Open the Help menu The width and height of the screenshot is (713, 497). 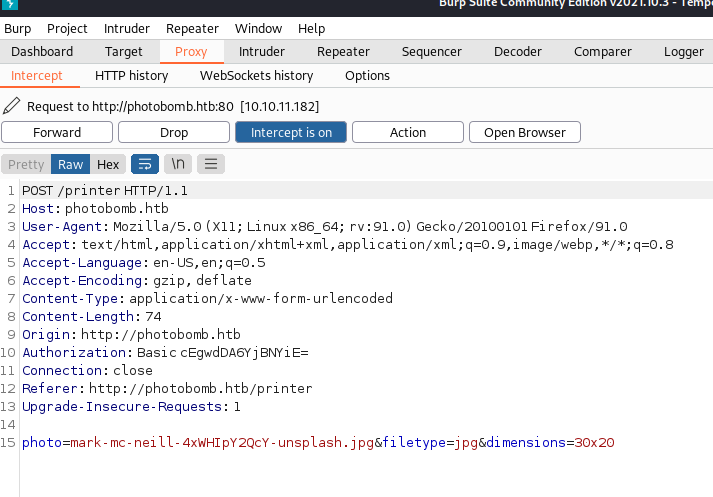[311, 29]
